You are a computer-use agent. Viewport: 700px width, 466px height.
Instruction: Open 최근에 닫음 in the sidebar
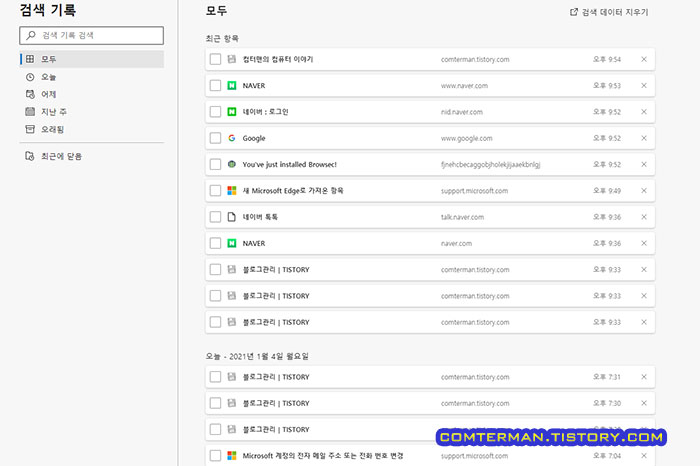coord(92,156)
